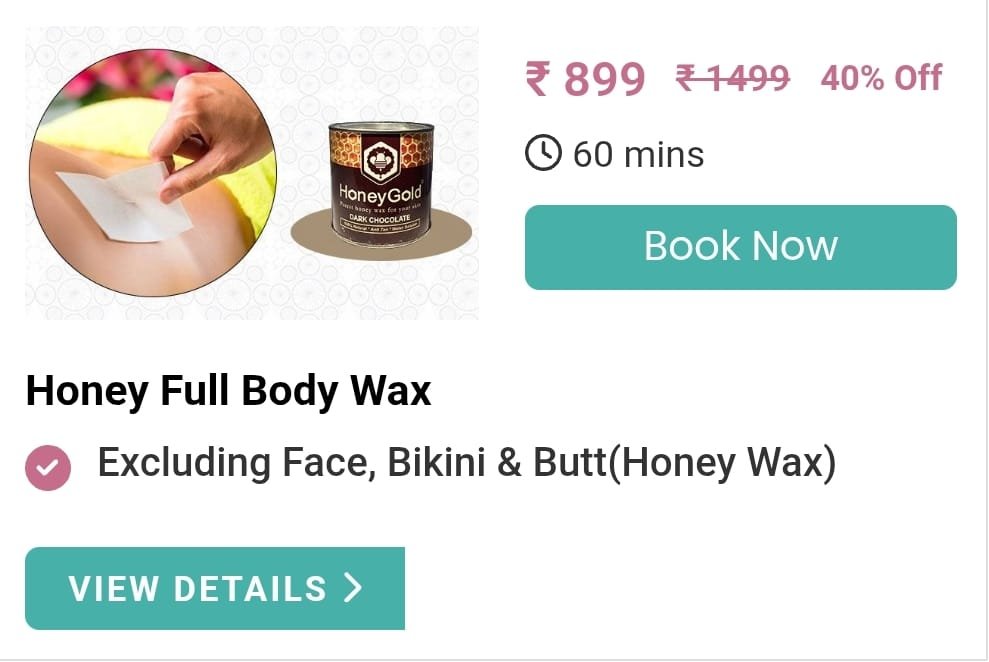
Task: Select the circular waxing photo
Action: (x=153, y=172)
